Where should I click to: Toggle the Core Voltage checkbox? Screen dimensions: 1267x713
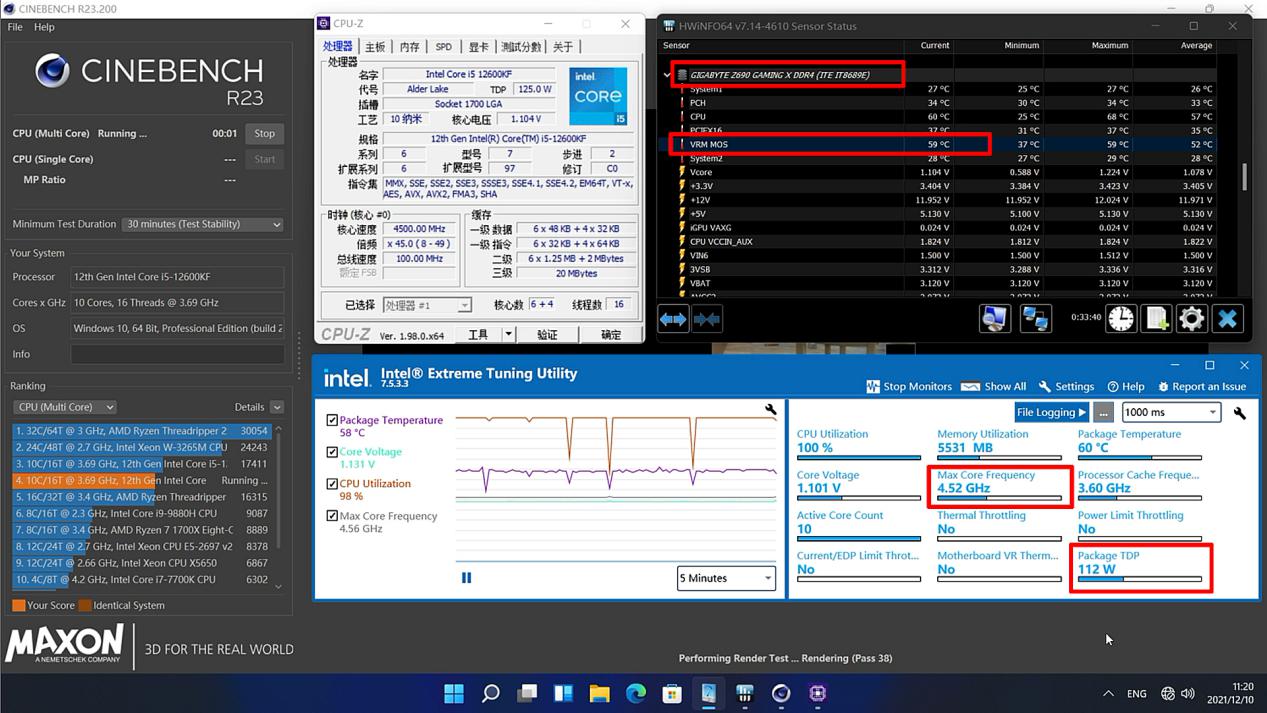(x=332, y=452)
